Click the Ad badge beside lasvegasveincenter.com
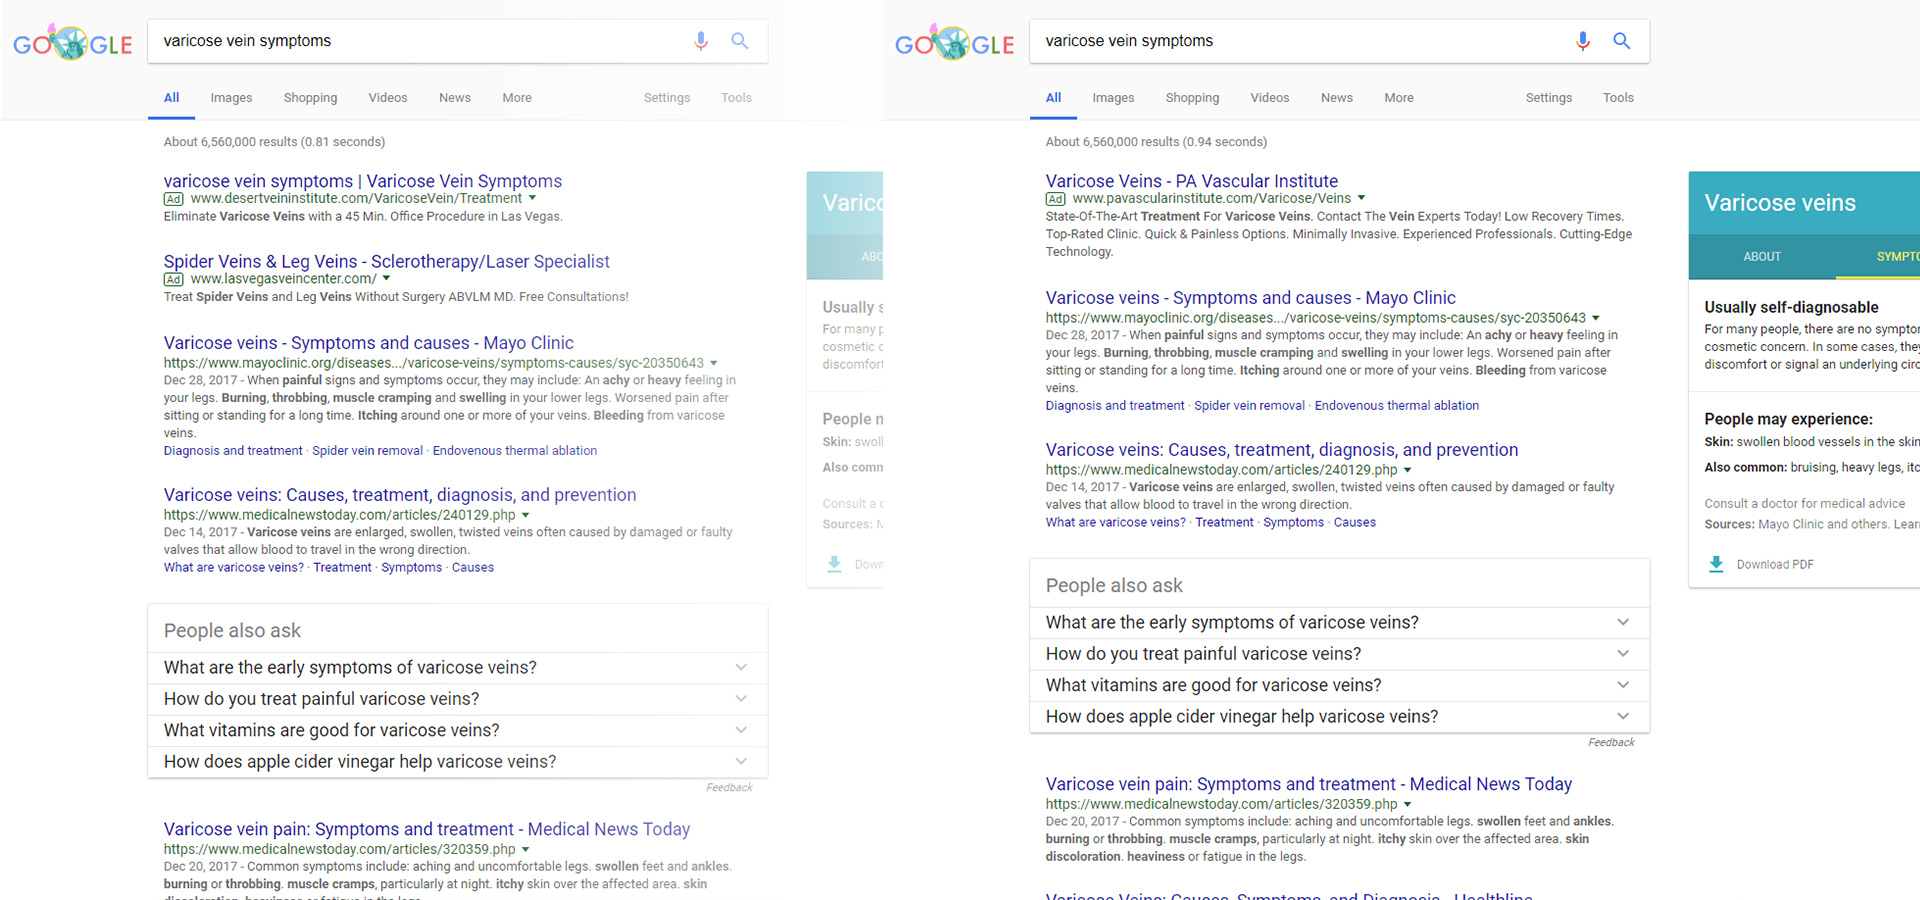The height and width of the screenshot is (900, 1920). click(x=174, y=279)
